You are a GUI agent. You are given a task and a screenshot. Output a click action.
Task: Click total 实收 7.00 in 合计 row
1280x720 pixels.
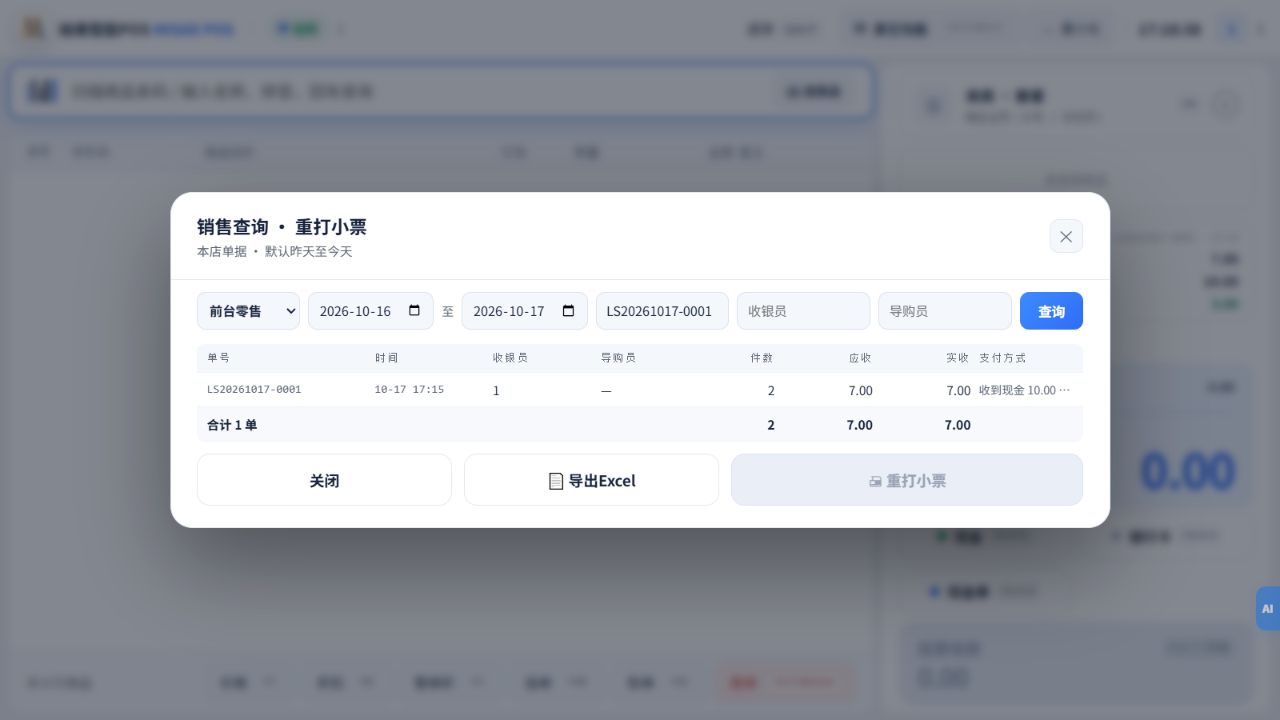point(958,425)
